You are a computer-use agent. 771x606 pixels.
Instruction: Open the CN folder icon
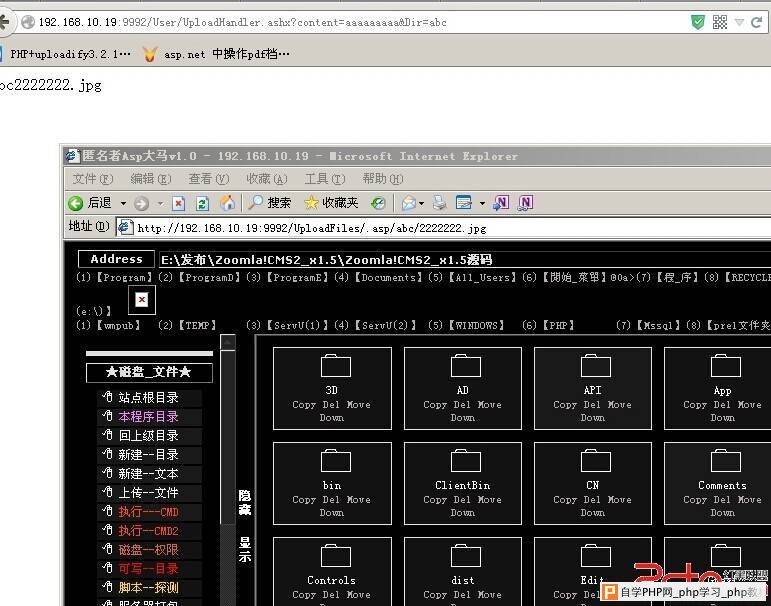coord(595,460)
